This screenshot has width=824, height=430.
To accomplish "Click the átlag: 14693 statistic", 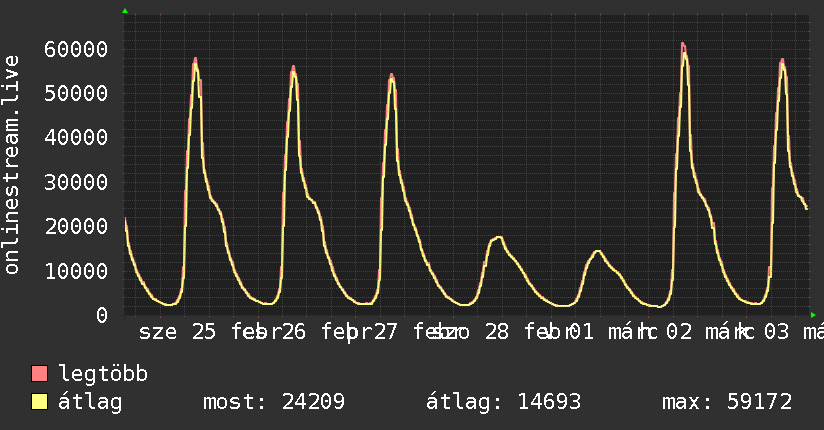I will point(503,402).
